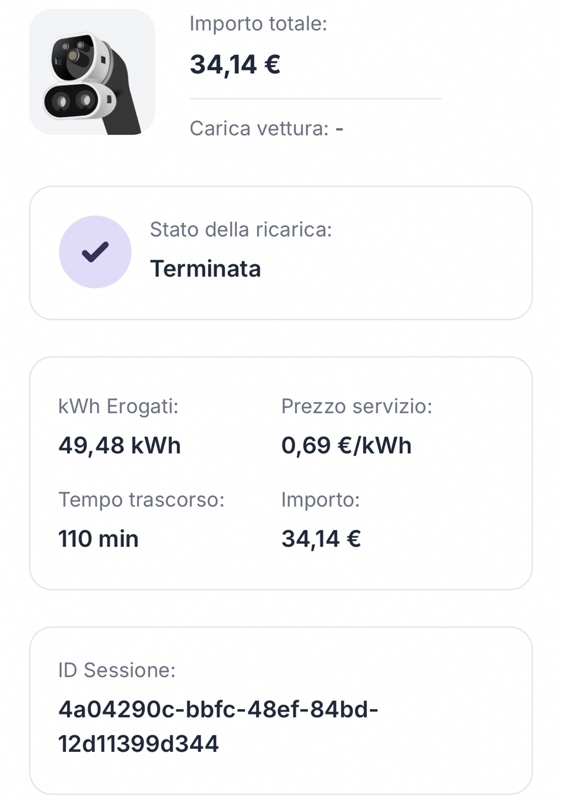Select the 49,48 kWh delivered value
This screenshot has width=562, height=800.
120,445
